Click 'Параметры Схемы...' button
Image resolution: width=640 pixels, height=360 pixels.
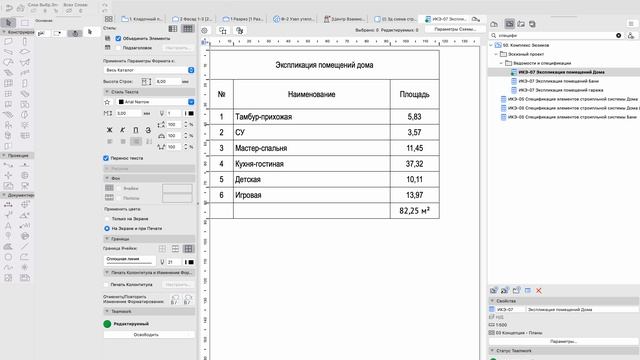point(455,29)
